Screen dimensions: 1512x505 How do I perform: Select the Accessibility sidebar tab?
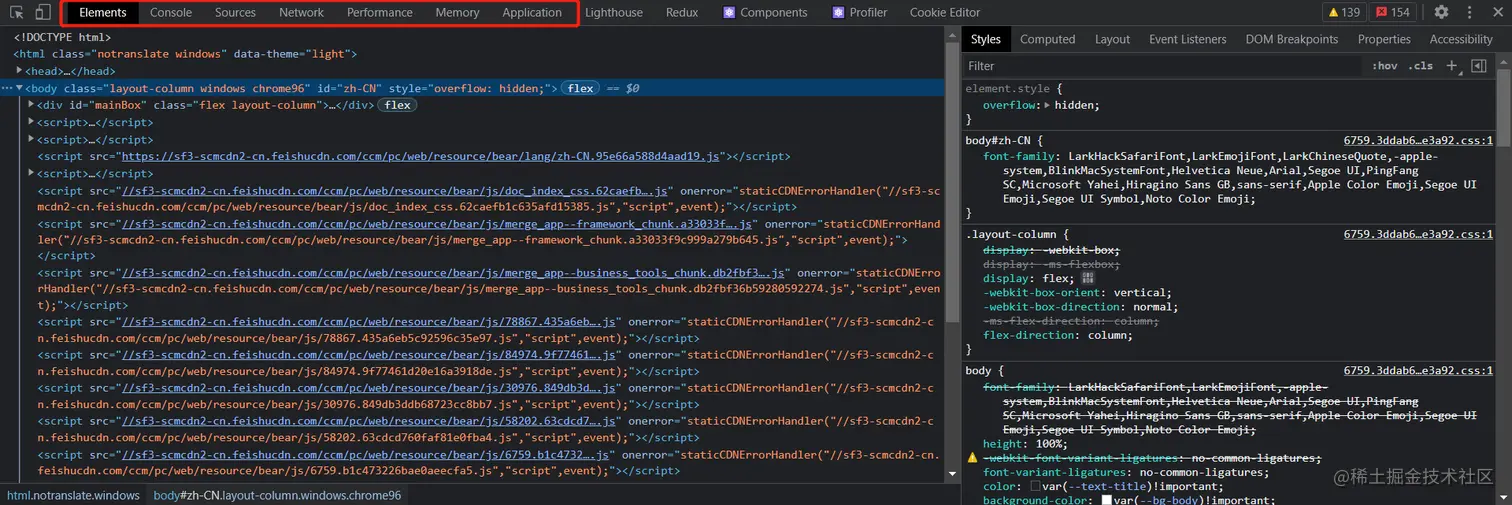(x=1461, y=39)
